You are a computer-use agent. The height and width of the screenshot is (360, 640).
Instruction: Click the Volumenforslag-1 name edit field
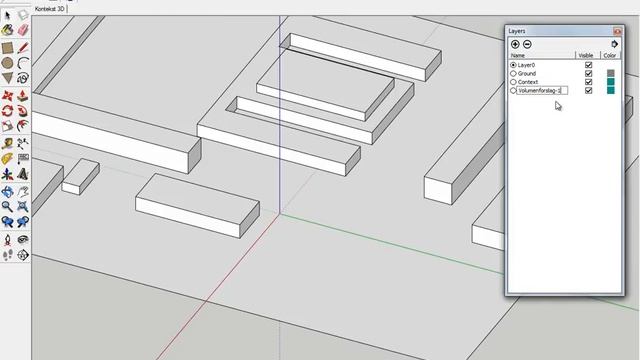(542, 91)
